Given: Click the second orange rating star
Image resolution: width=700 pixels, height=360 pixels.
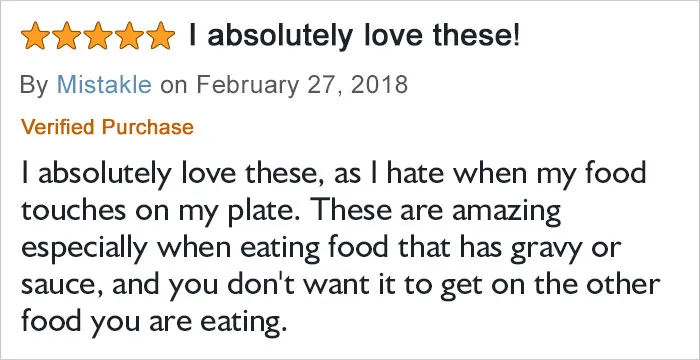Looking at the screenshot, I should 66,36.
